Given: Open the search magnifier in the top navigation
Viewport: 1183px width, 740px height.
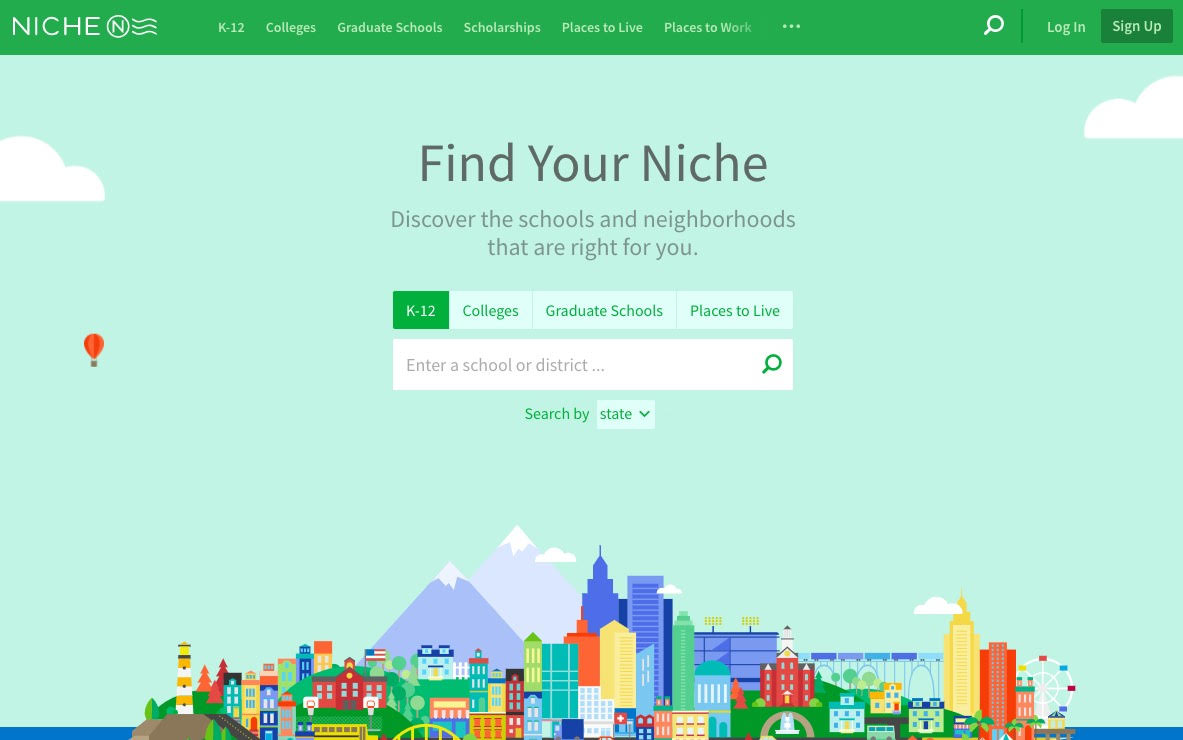Looking at the screenshot, I should [x=993, y=25].
